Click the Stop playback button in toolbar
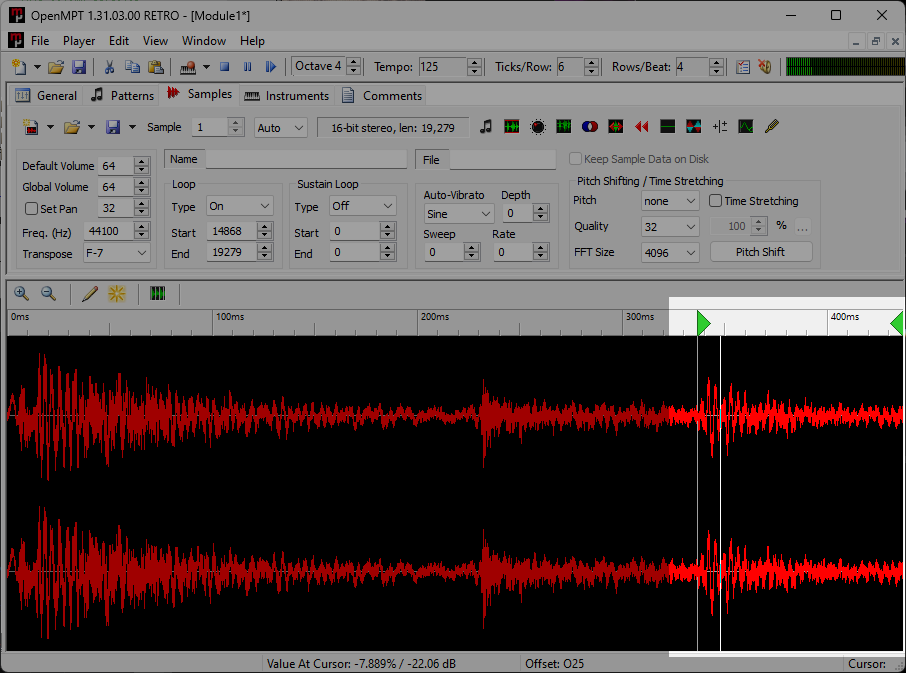The image size is (906, 673). 225,67
